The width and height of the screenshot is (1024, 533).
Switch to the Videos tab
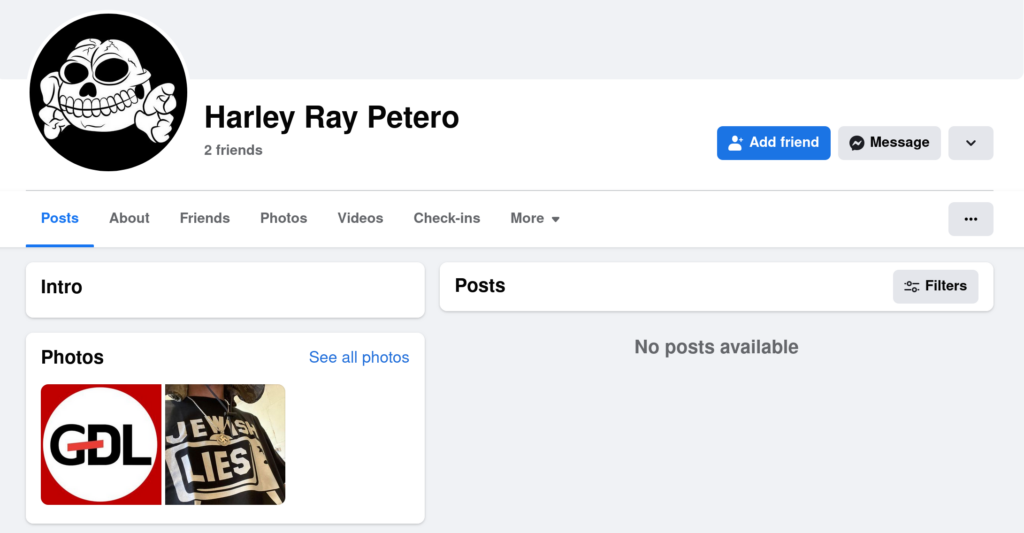pos(360,218)
